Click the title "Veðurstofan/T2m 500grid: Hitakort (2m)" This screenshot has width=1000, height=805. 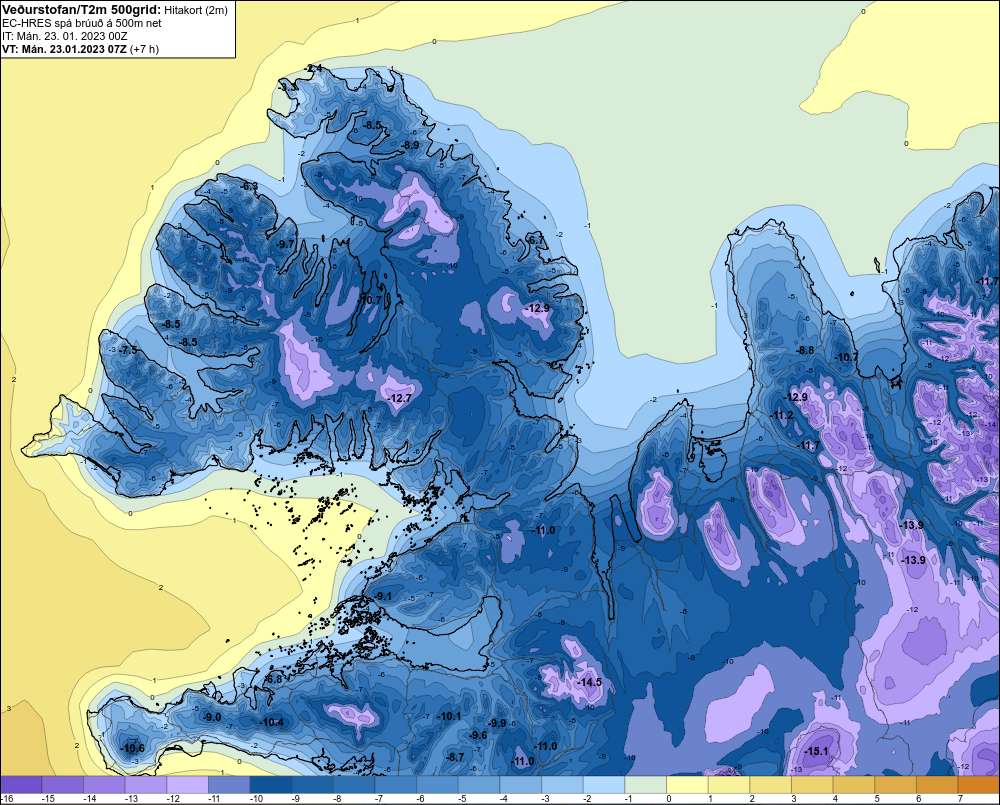point(114,10)
